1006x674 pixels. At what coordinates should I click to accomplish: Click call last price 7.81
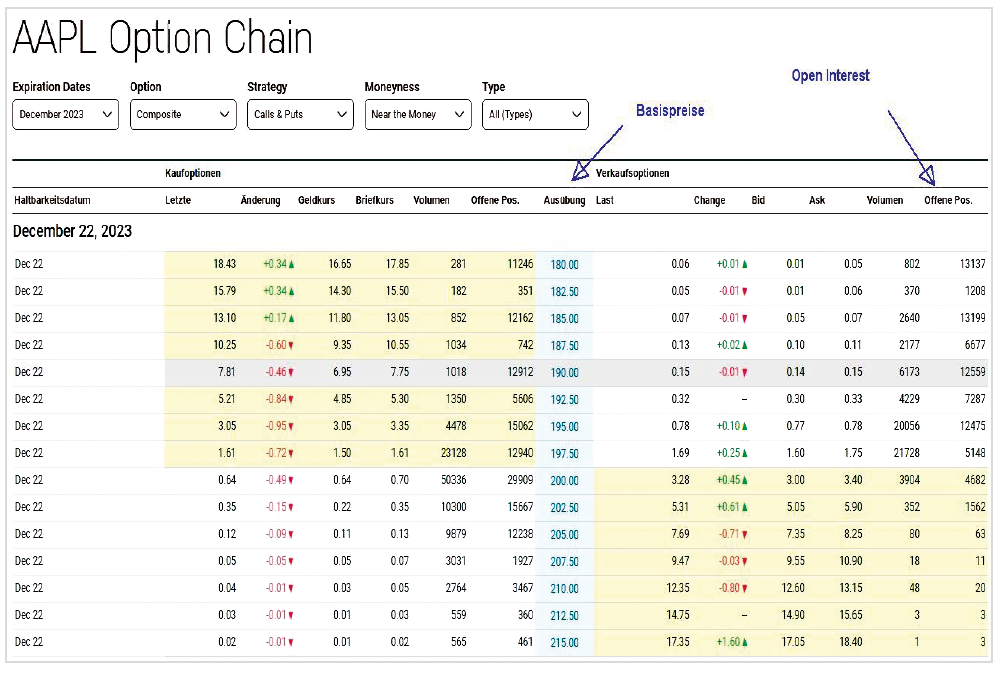(226, 371)
